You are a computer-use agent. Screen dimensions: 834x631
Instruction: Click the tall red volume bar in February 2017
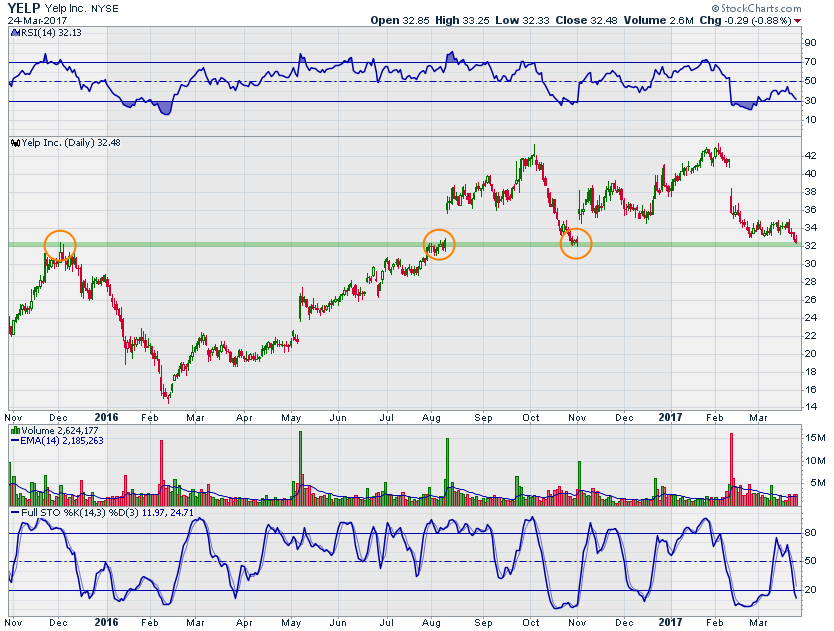[732, 468]
